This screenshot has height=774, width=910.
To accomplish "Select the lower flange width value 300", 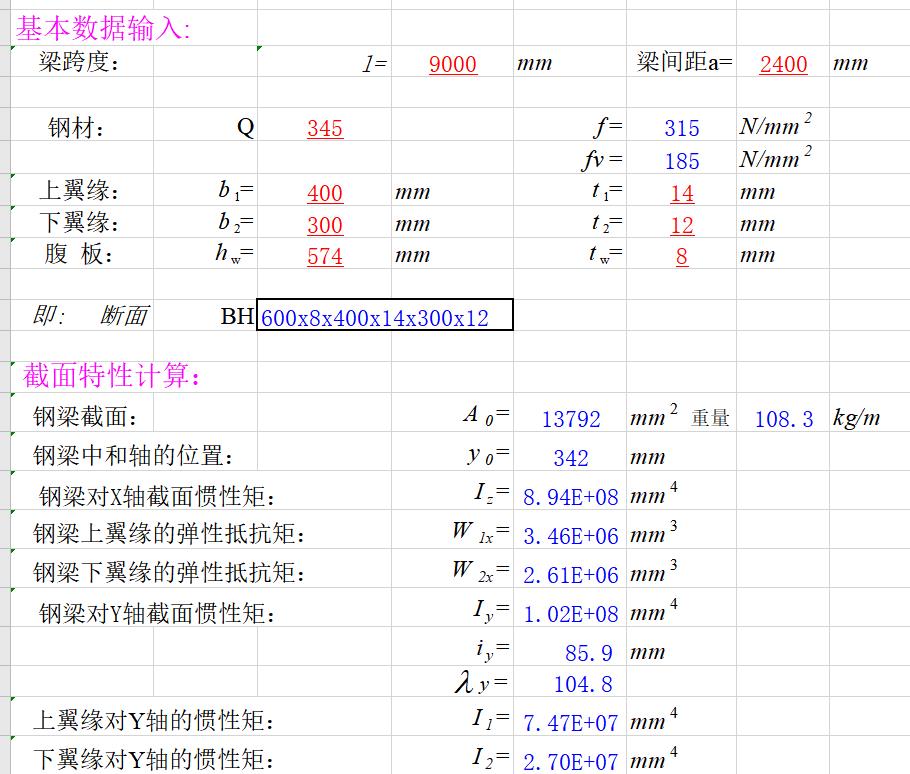I will click(324, 222).
